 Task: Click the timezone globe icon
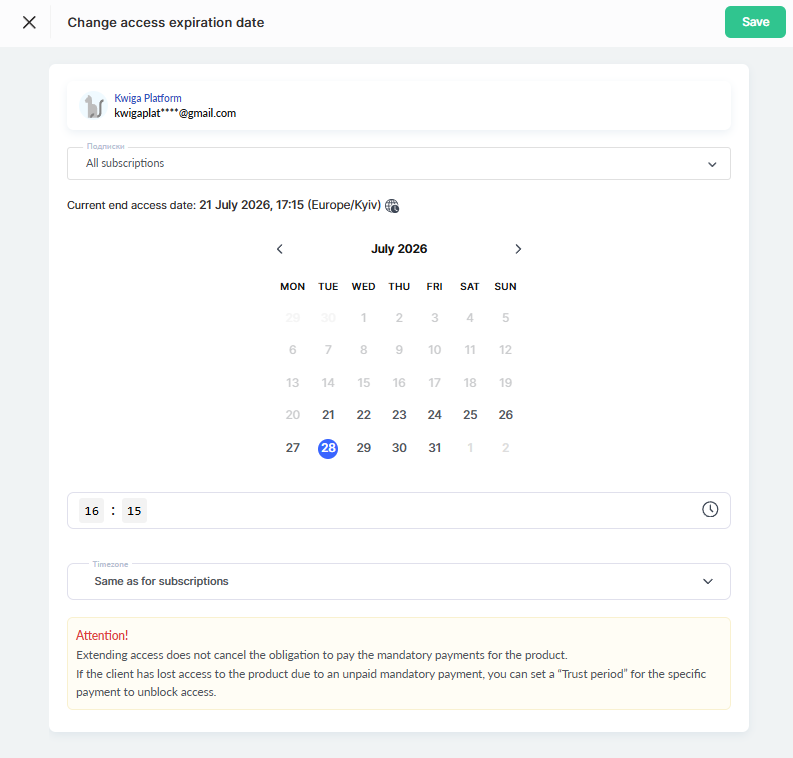point(392,206)
